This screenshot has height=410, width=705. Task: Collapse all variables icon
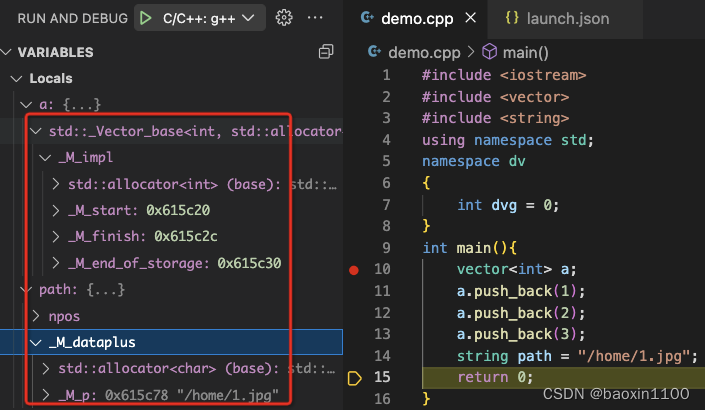click(326, 52)
